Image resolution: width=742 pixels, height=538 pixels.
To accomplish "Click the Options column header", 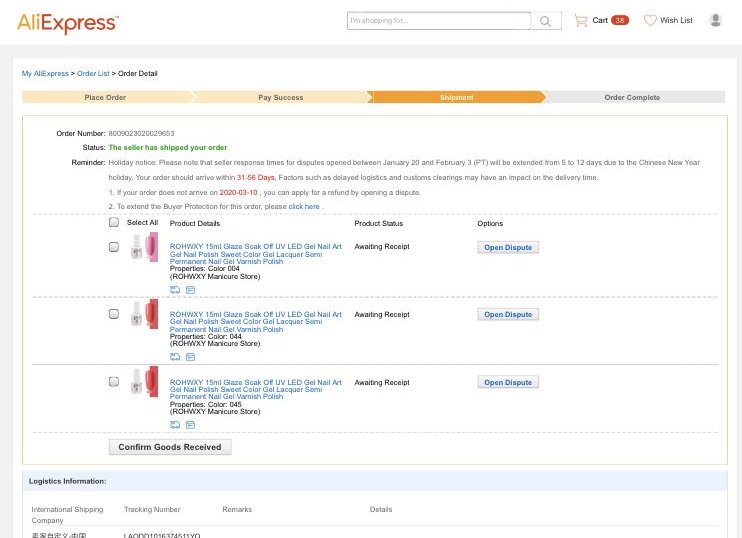I will pos(490,223).
